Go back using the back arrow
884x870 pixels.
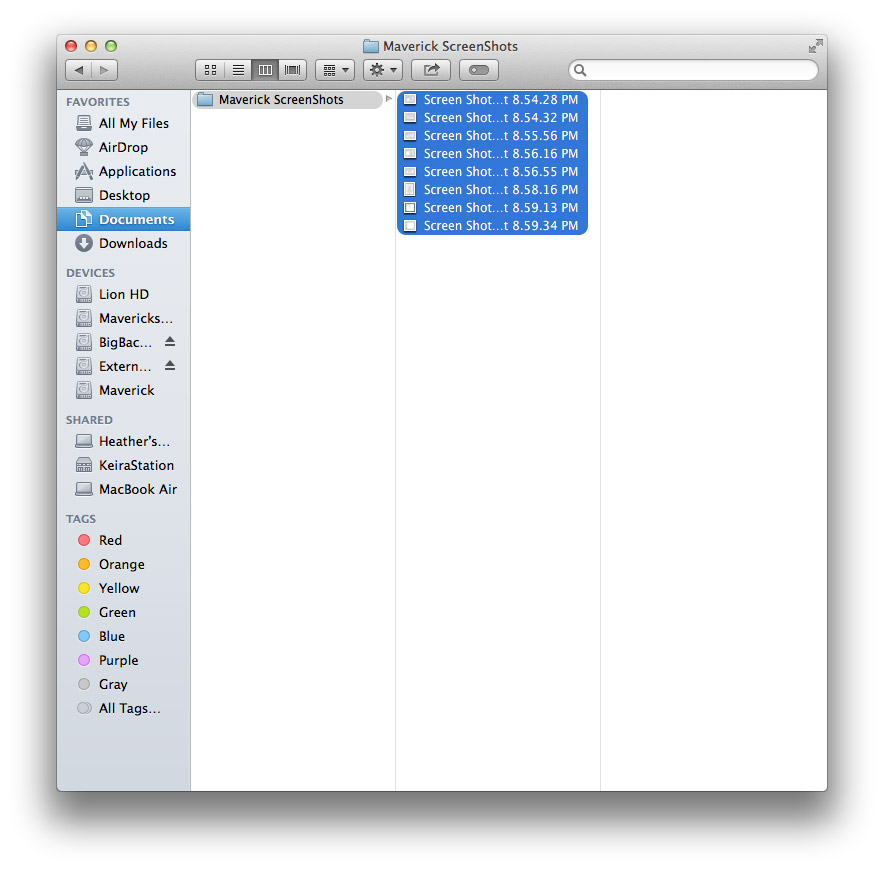click(78, 70)
